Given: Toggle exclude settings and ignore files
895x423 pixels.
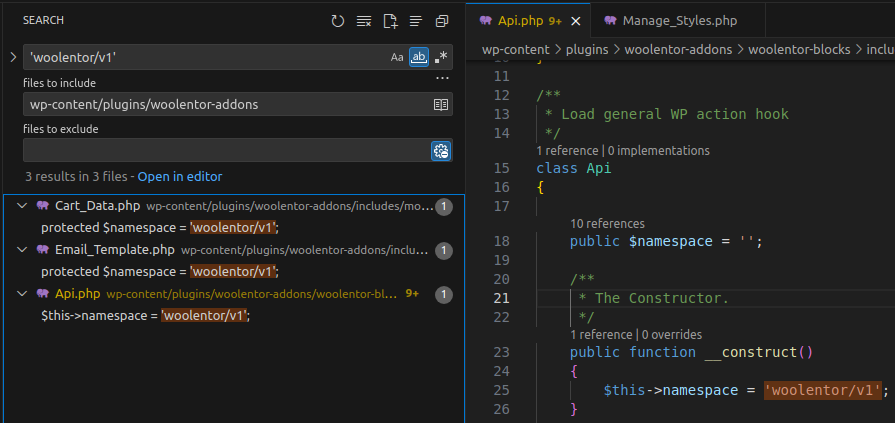Looking at the screenshot, I should [x=440, y=151].
